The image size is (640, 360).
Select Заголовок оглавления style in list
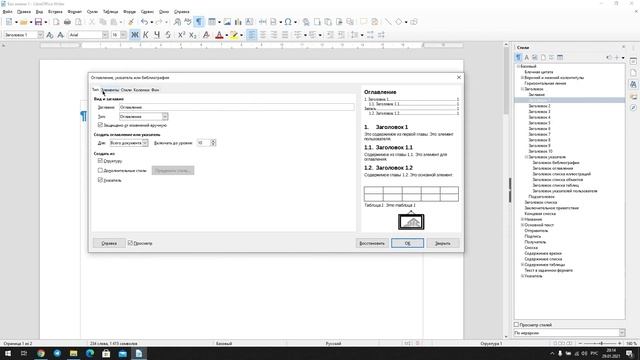[553, 168]
